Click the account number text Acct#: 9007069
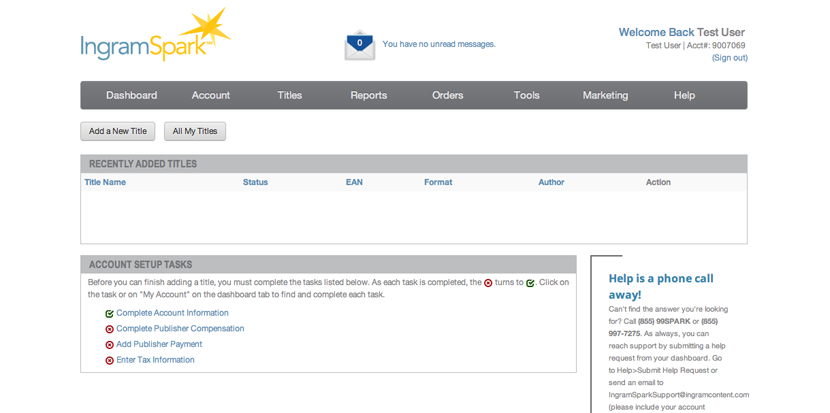The width and height of the screenshot is (830, 413). tap(716, 46)
